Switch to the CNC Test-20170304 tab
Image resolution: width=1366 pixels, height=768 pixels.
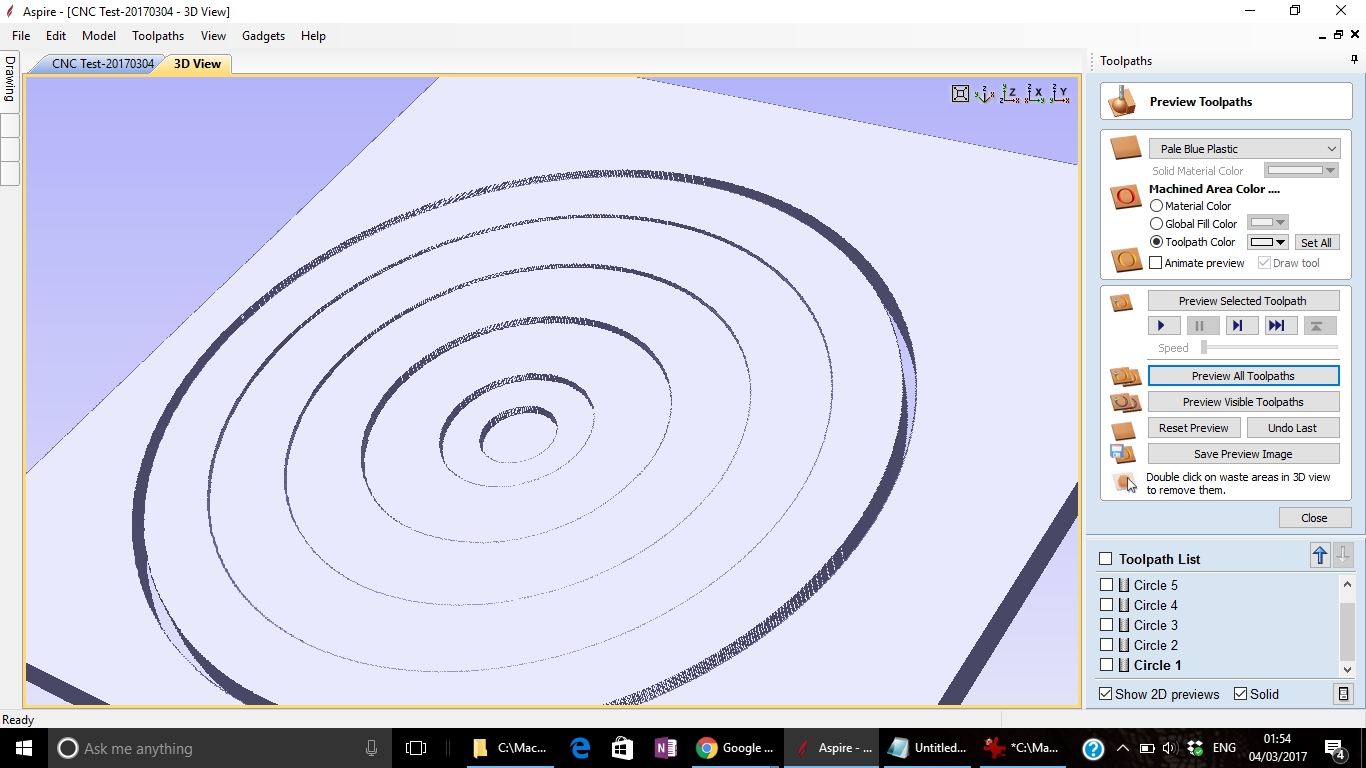pyautogui.click(x=103, y=64)
